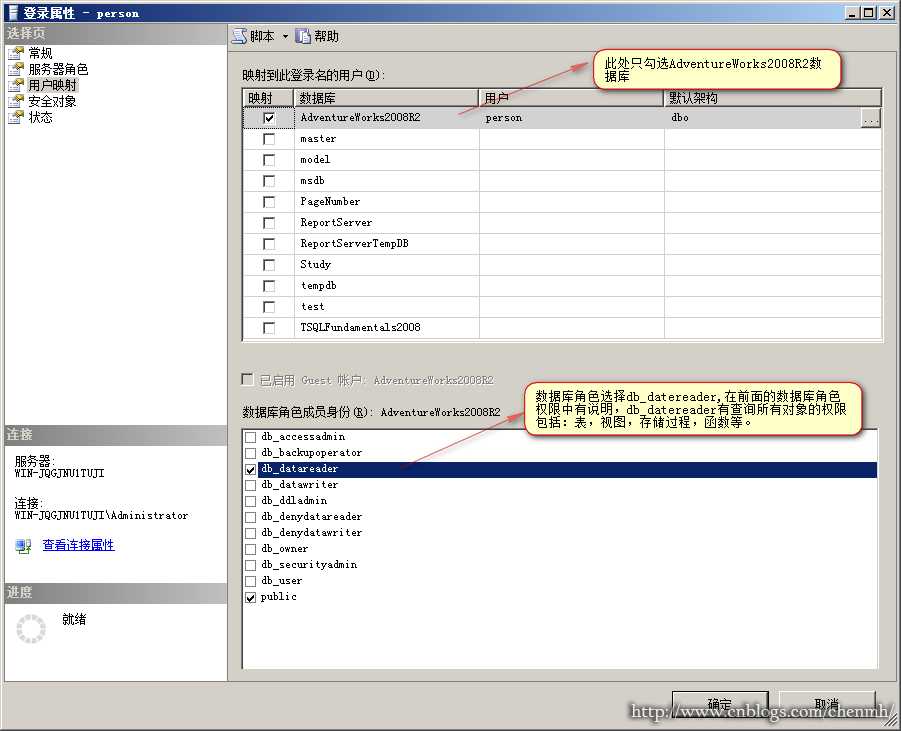Select the db_owner role row
This screenshot has width=901, height=731.
tap(560, 549)
